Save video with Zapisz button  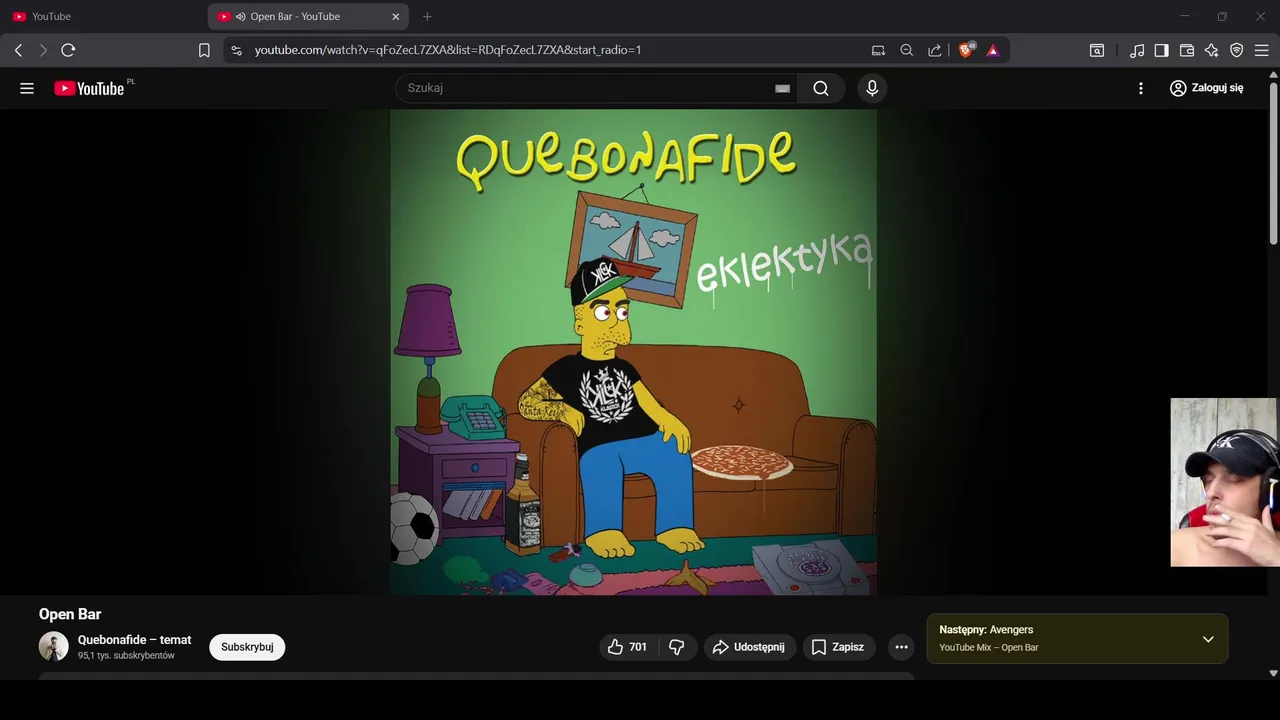pos(838,647)
